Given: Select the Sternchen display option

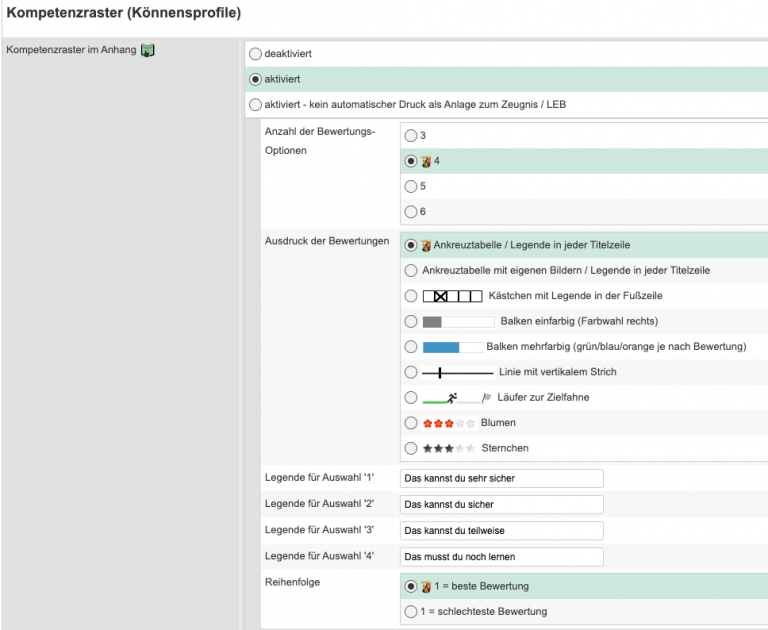Looking at the screenshot, I should 410,448.
